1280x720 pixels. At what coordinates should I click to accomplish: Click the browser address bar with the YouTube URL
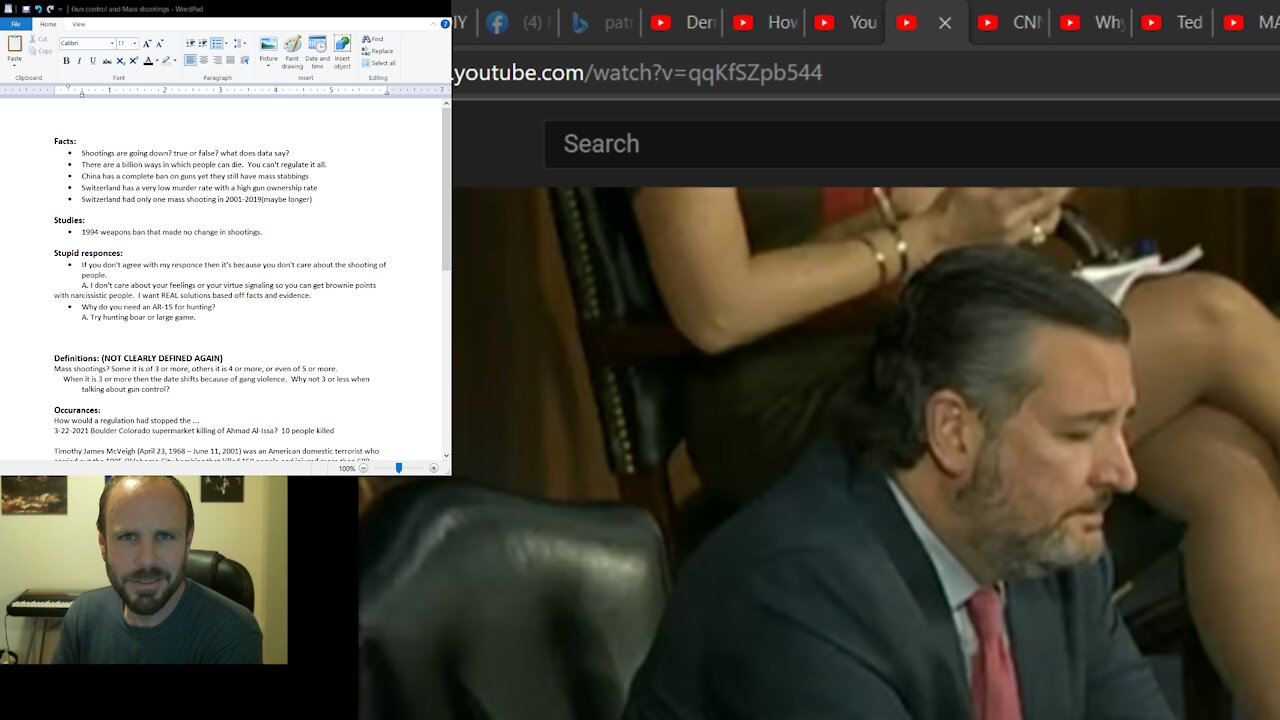point(866,72)
